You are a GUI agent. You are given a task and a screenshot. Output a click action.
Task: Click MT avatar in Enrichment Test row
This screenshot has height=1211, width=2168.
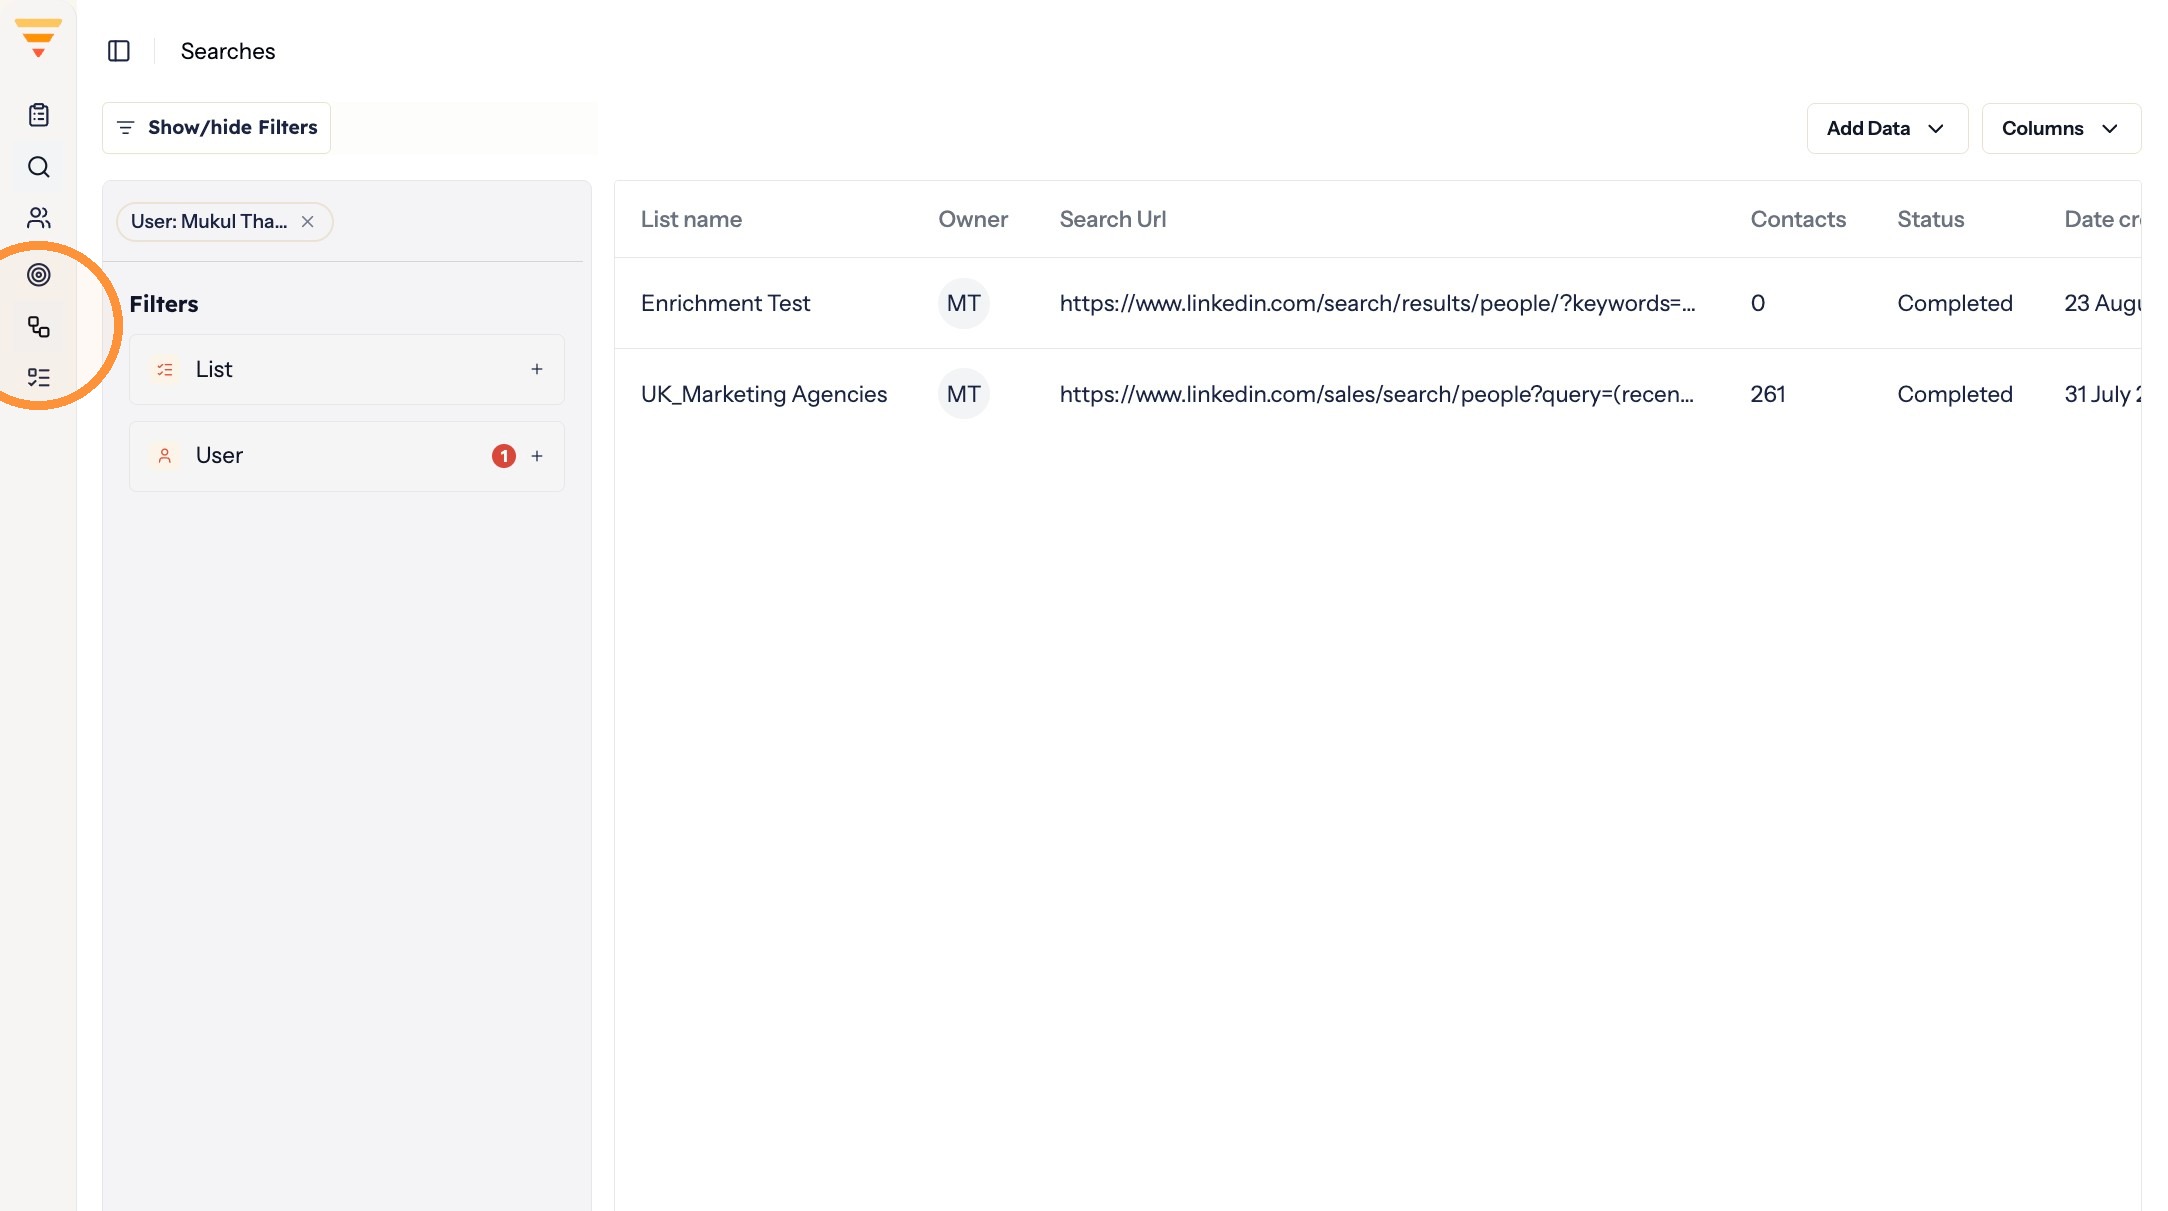(964, 304)
